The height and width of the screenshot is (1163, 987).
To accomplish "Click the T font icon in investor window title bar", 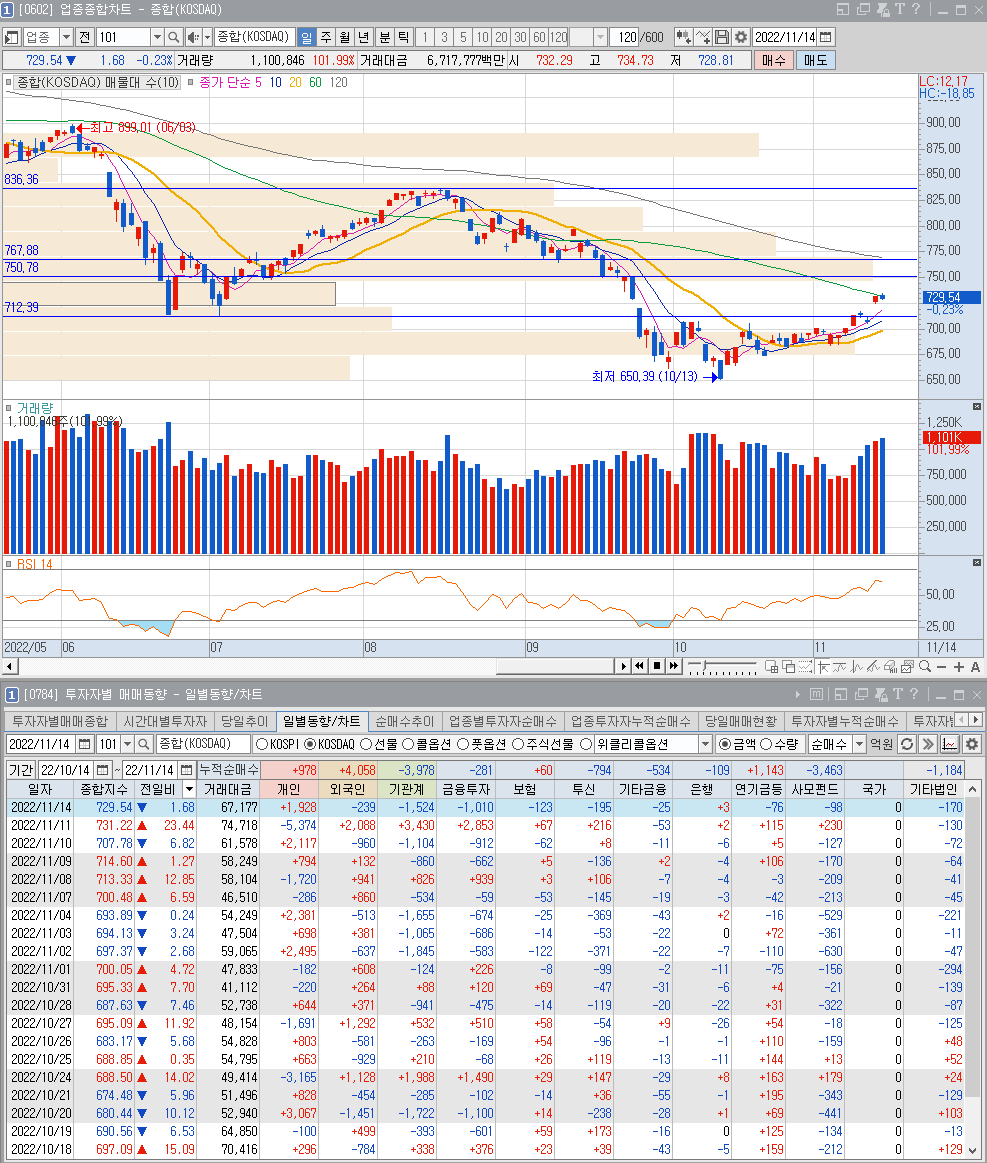I will click(x=899, y=694).
